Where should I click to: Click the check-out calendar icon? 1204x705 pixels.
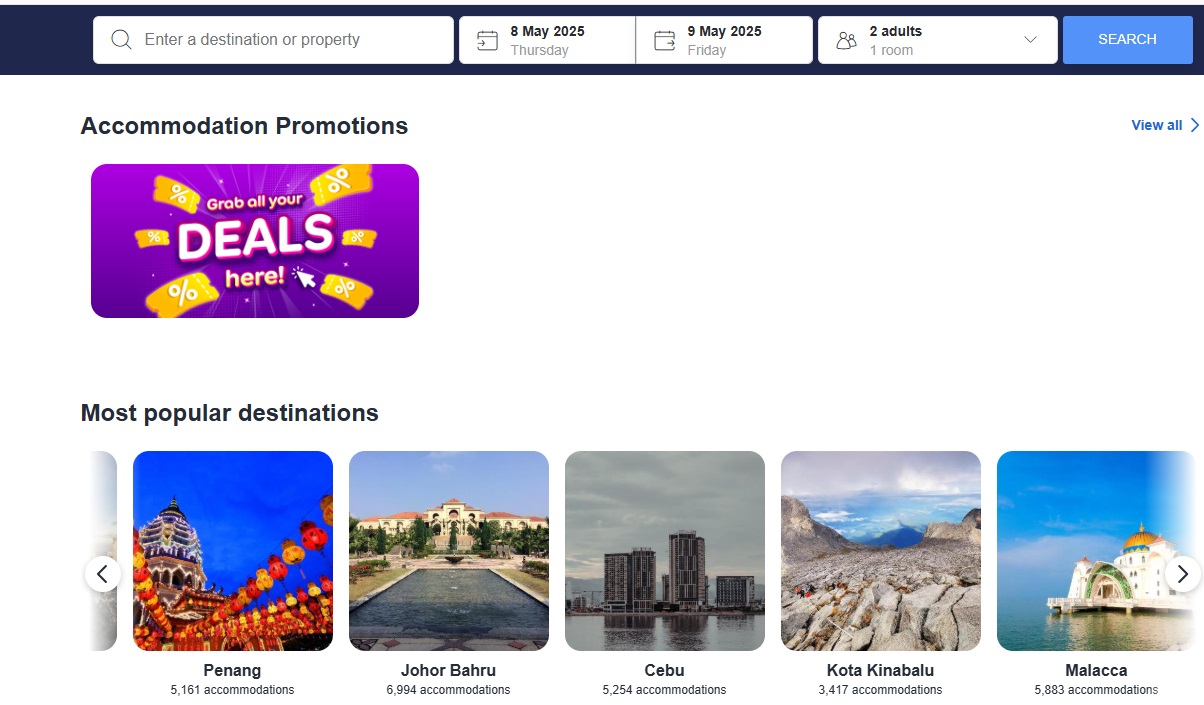click(x=664, y=40)
